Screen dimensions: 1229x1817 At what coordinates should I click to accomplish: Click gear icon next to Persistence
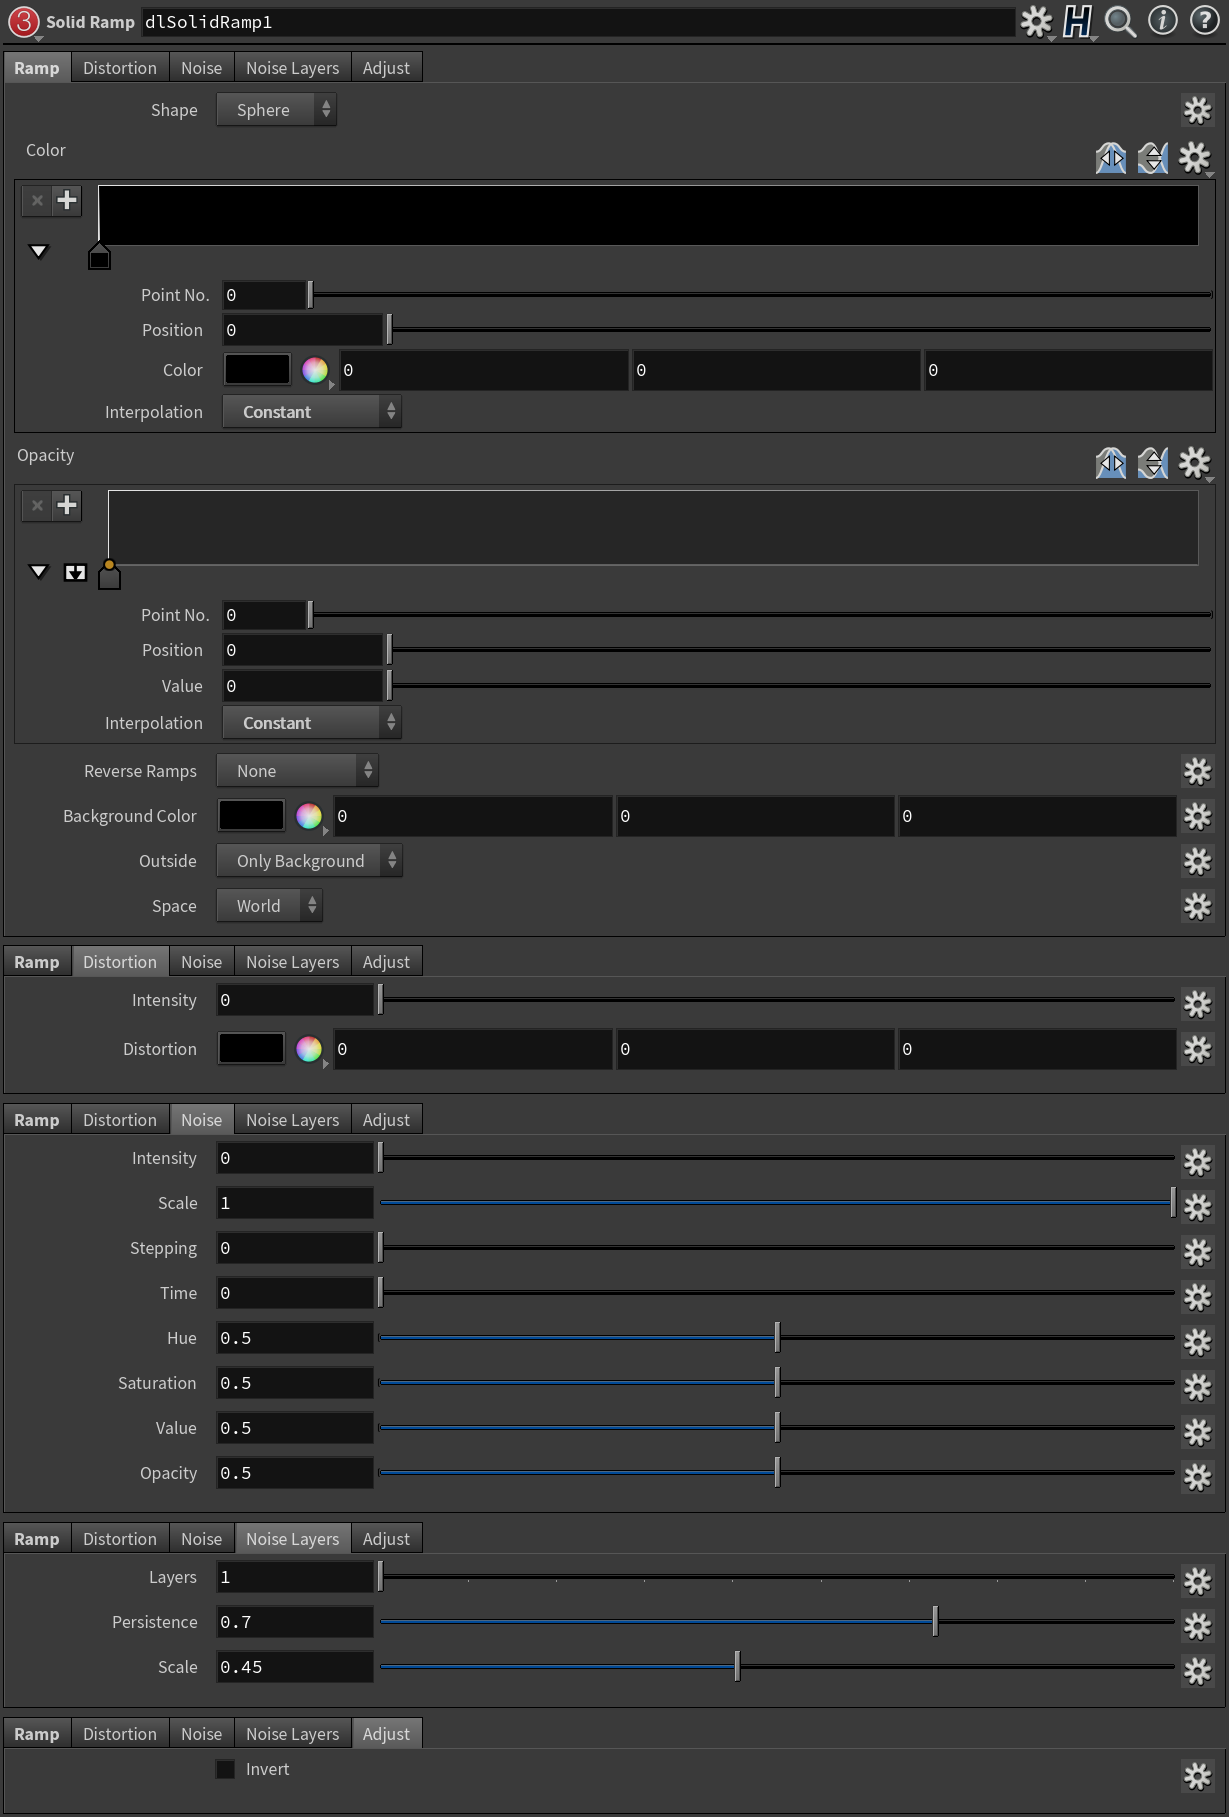point(1197,1626)
